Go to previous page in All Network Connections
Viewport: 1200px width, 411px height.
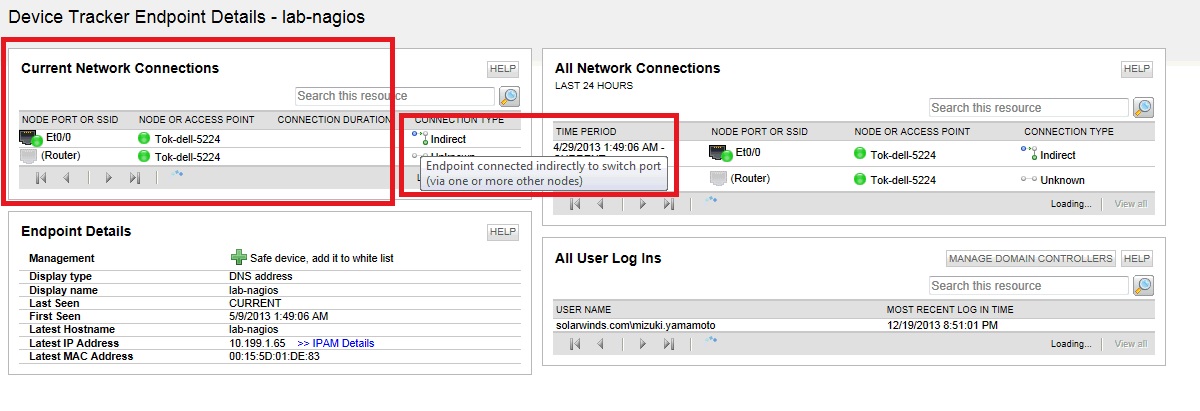(x=600, y=203)
